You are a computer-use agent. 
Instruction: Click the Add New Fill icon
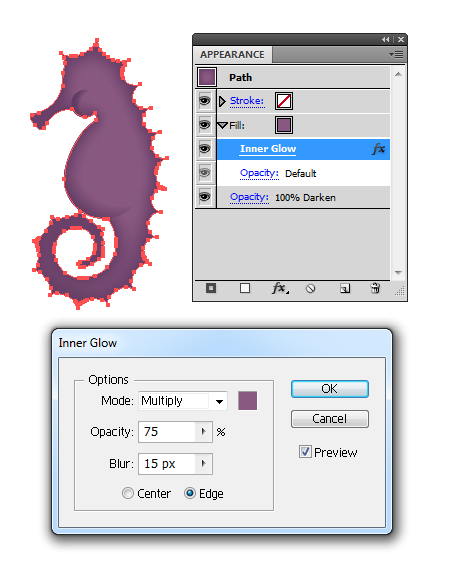(x=245, y=288)
